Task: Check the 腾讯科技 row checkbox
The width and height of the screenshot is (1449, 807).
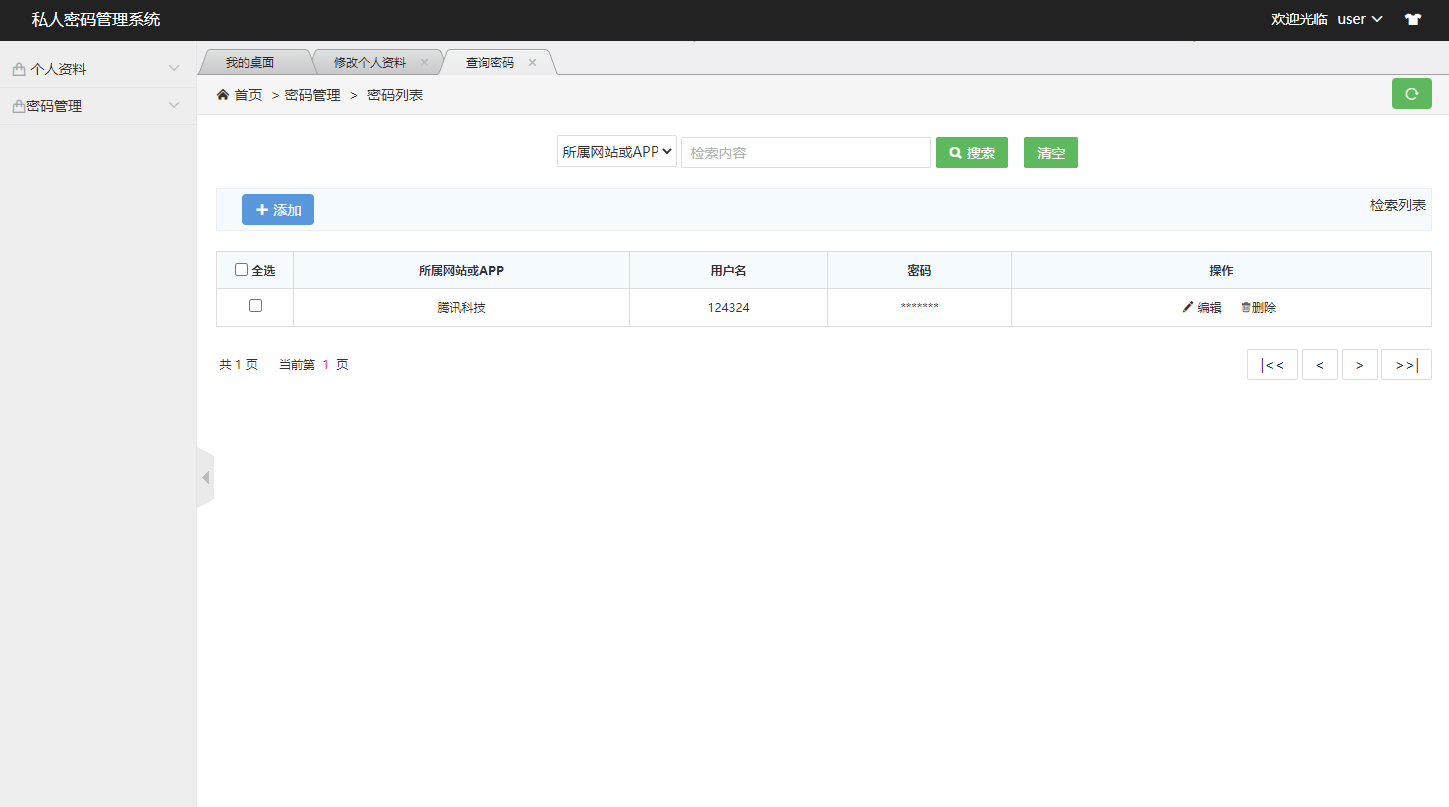Action: click(255, 306)
